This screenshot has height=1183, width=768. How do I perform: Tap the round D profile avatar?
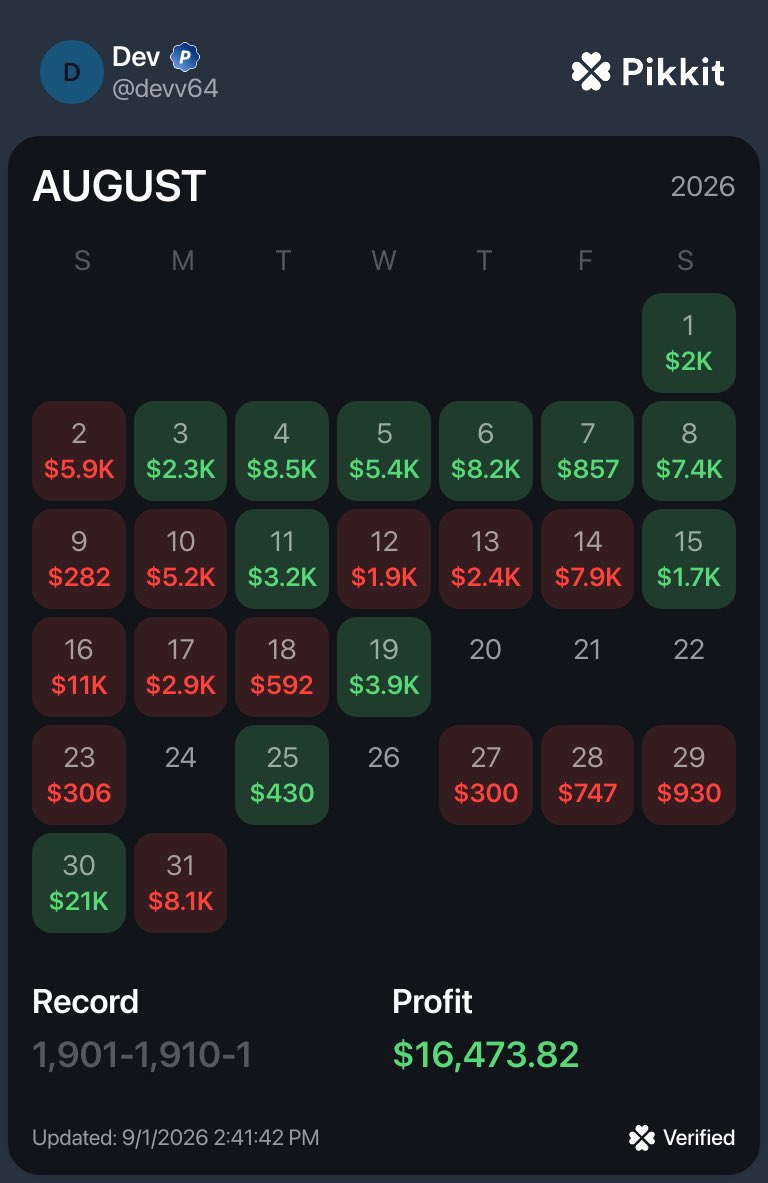point(72,72)
